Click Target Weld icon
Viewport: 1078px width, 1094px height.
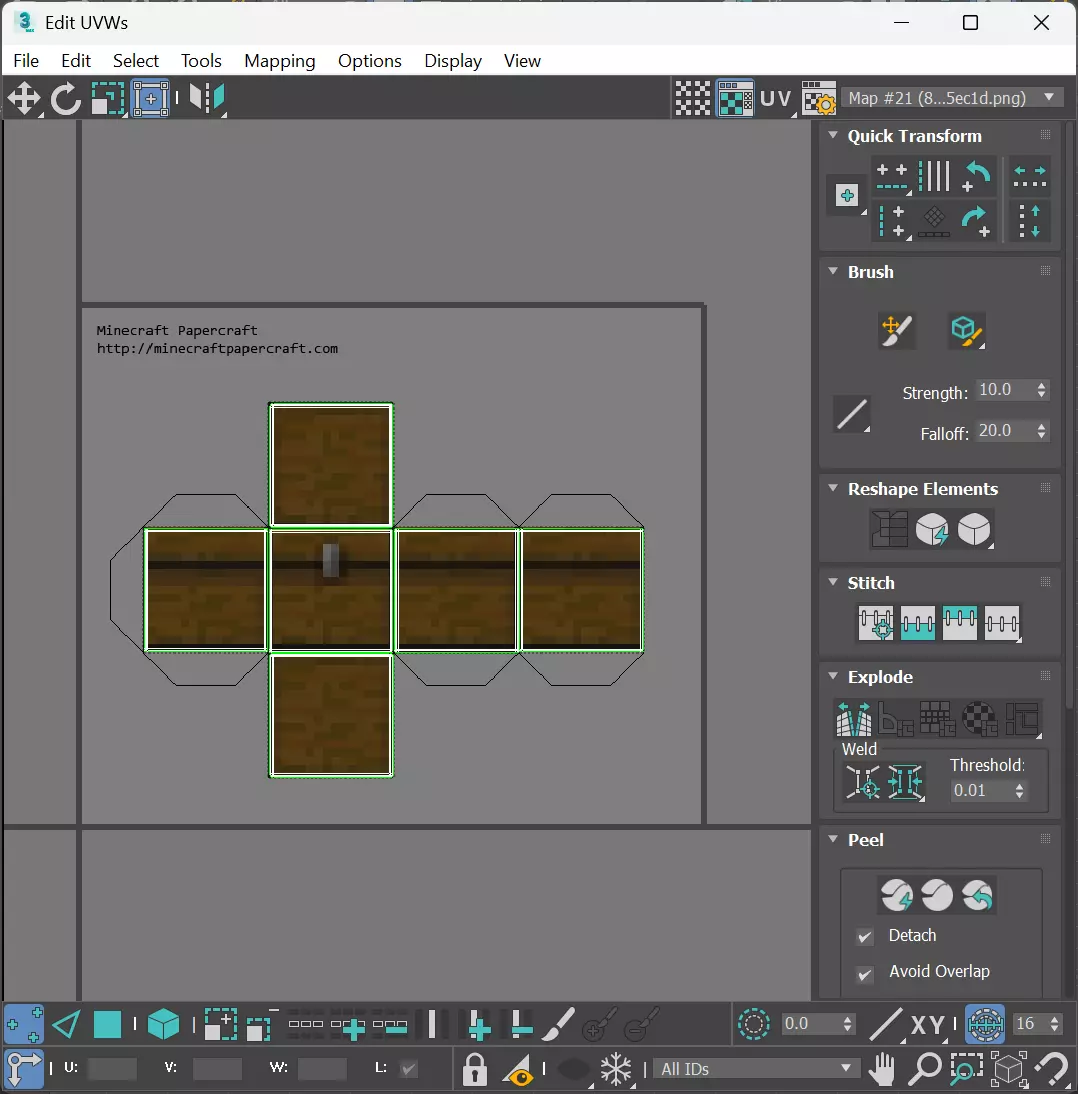coord(862,781)
